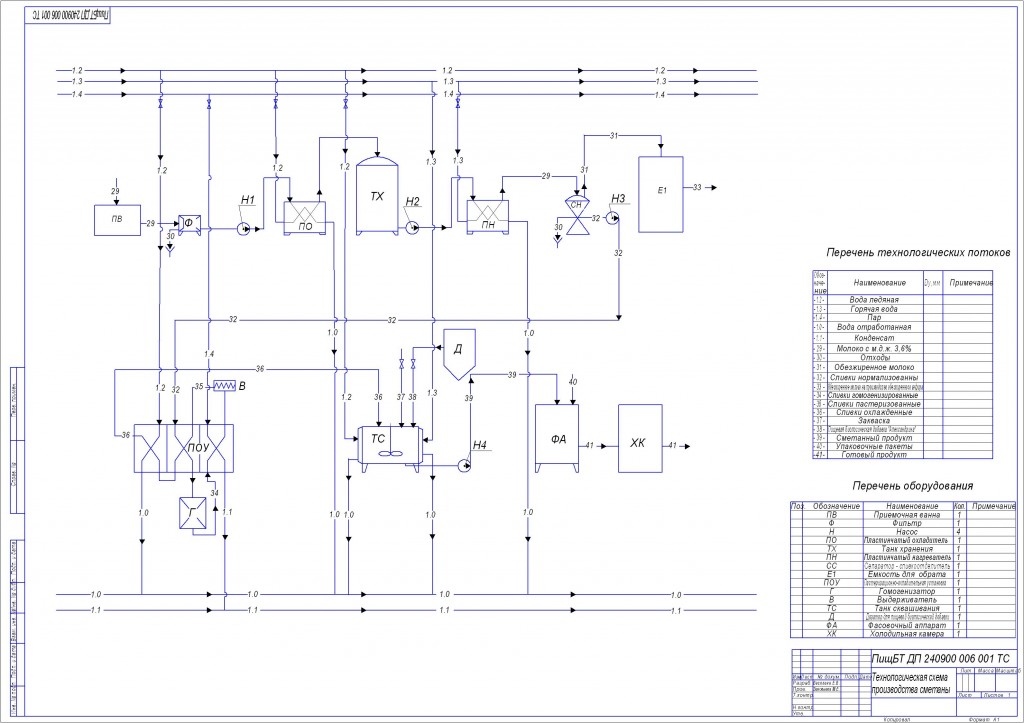Screen dimensions: 1024x723
Task: Select the Г homogenizer square symbol
Action: click(193, 513)
